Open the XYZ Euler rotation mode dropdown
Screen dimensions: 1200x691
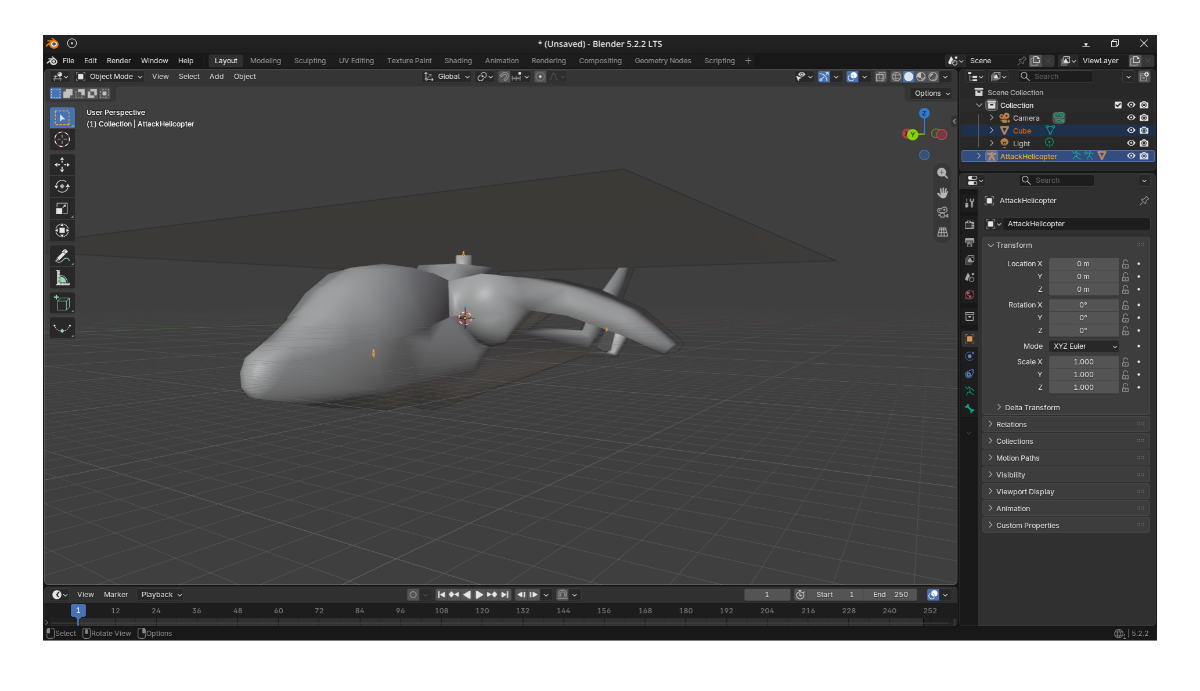(x=1084, y=346)
